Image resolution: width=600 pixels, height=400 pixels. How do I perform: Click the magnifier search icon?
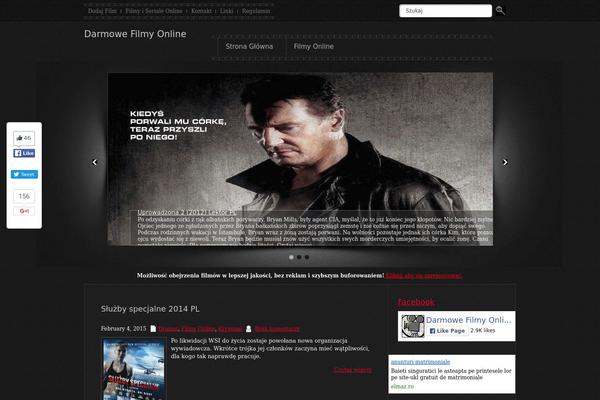[500, 11]
